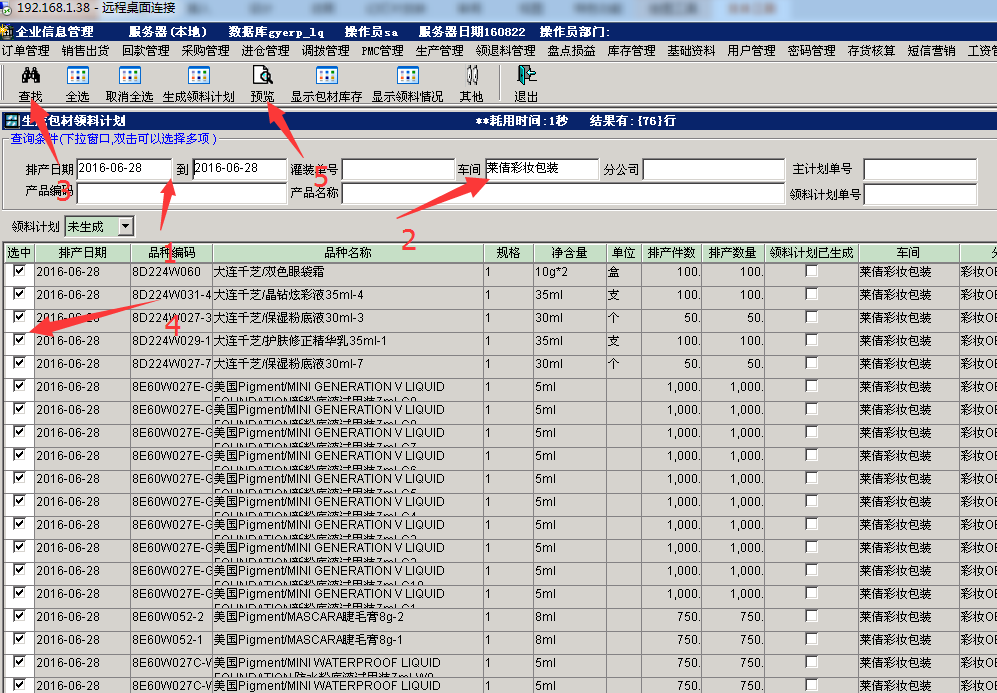Tick 领料计划已生成 box for row 8E60W052-2

click(811, 616)
